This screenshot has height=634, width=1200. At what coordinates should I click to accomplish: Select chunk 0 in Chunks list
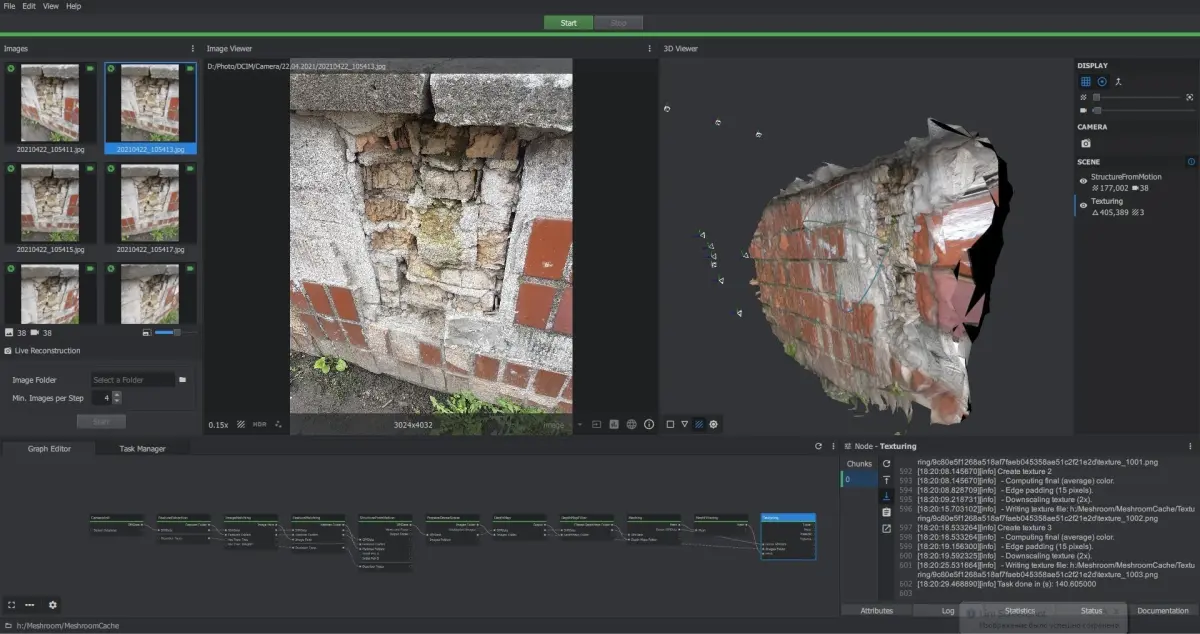(860, 480)
